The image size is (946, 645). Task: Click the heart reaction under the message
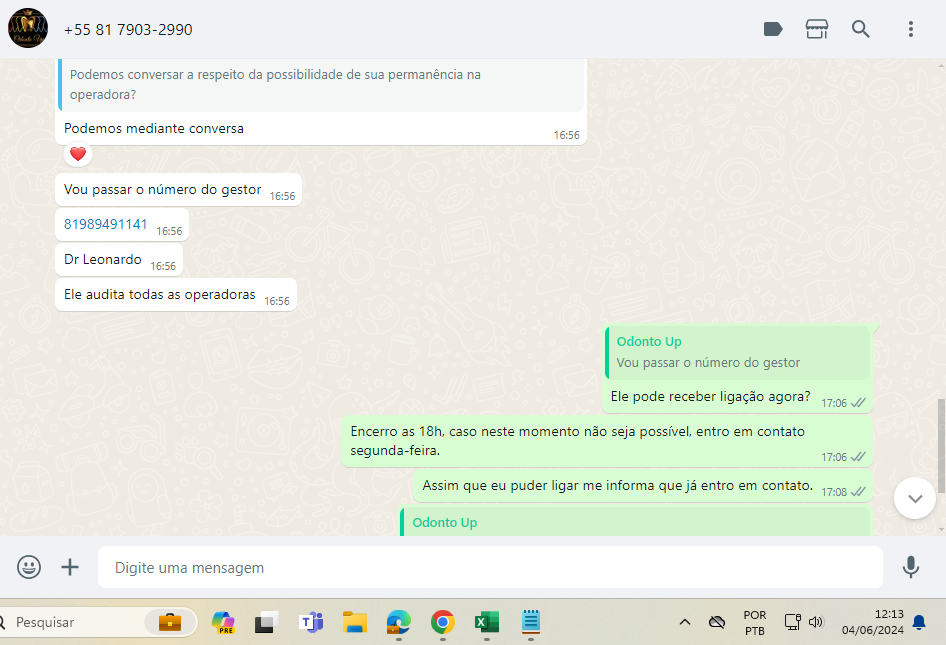pyautogui.click(x=78, y=154)
